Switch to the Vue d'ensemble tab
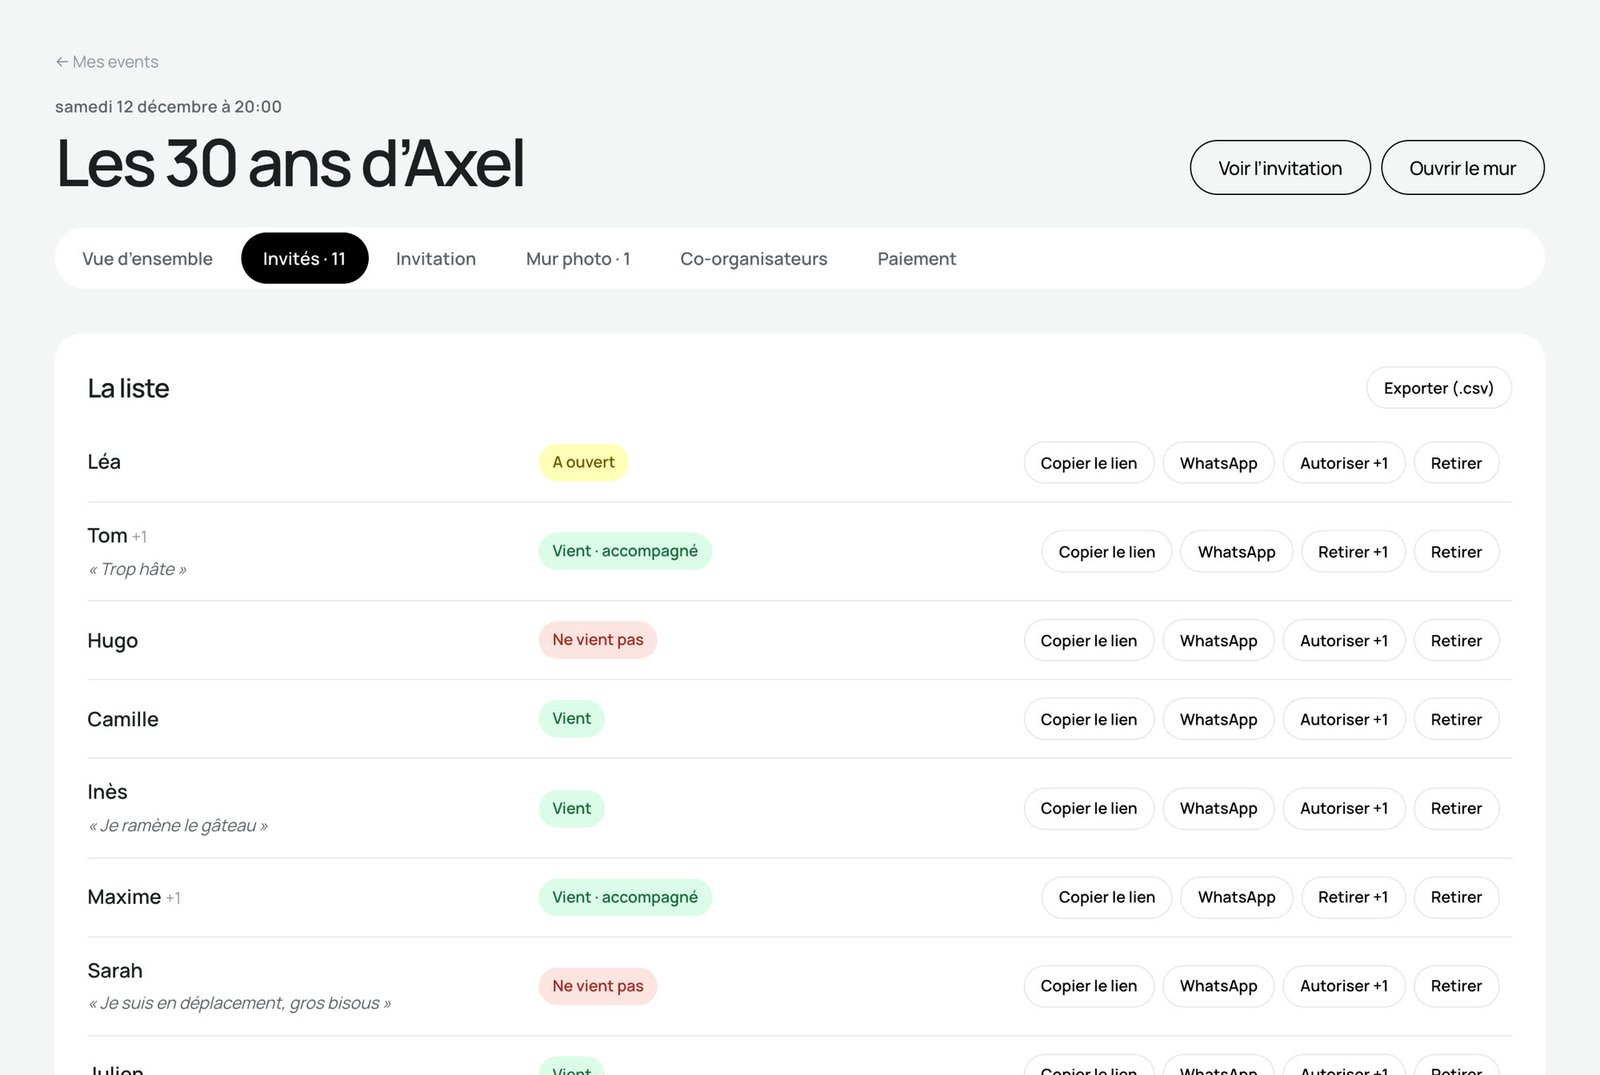Screen dimensions: 1600x1075 [147, 259]
